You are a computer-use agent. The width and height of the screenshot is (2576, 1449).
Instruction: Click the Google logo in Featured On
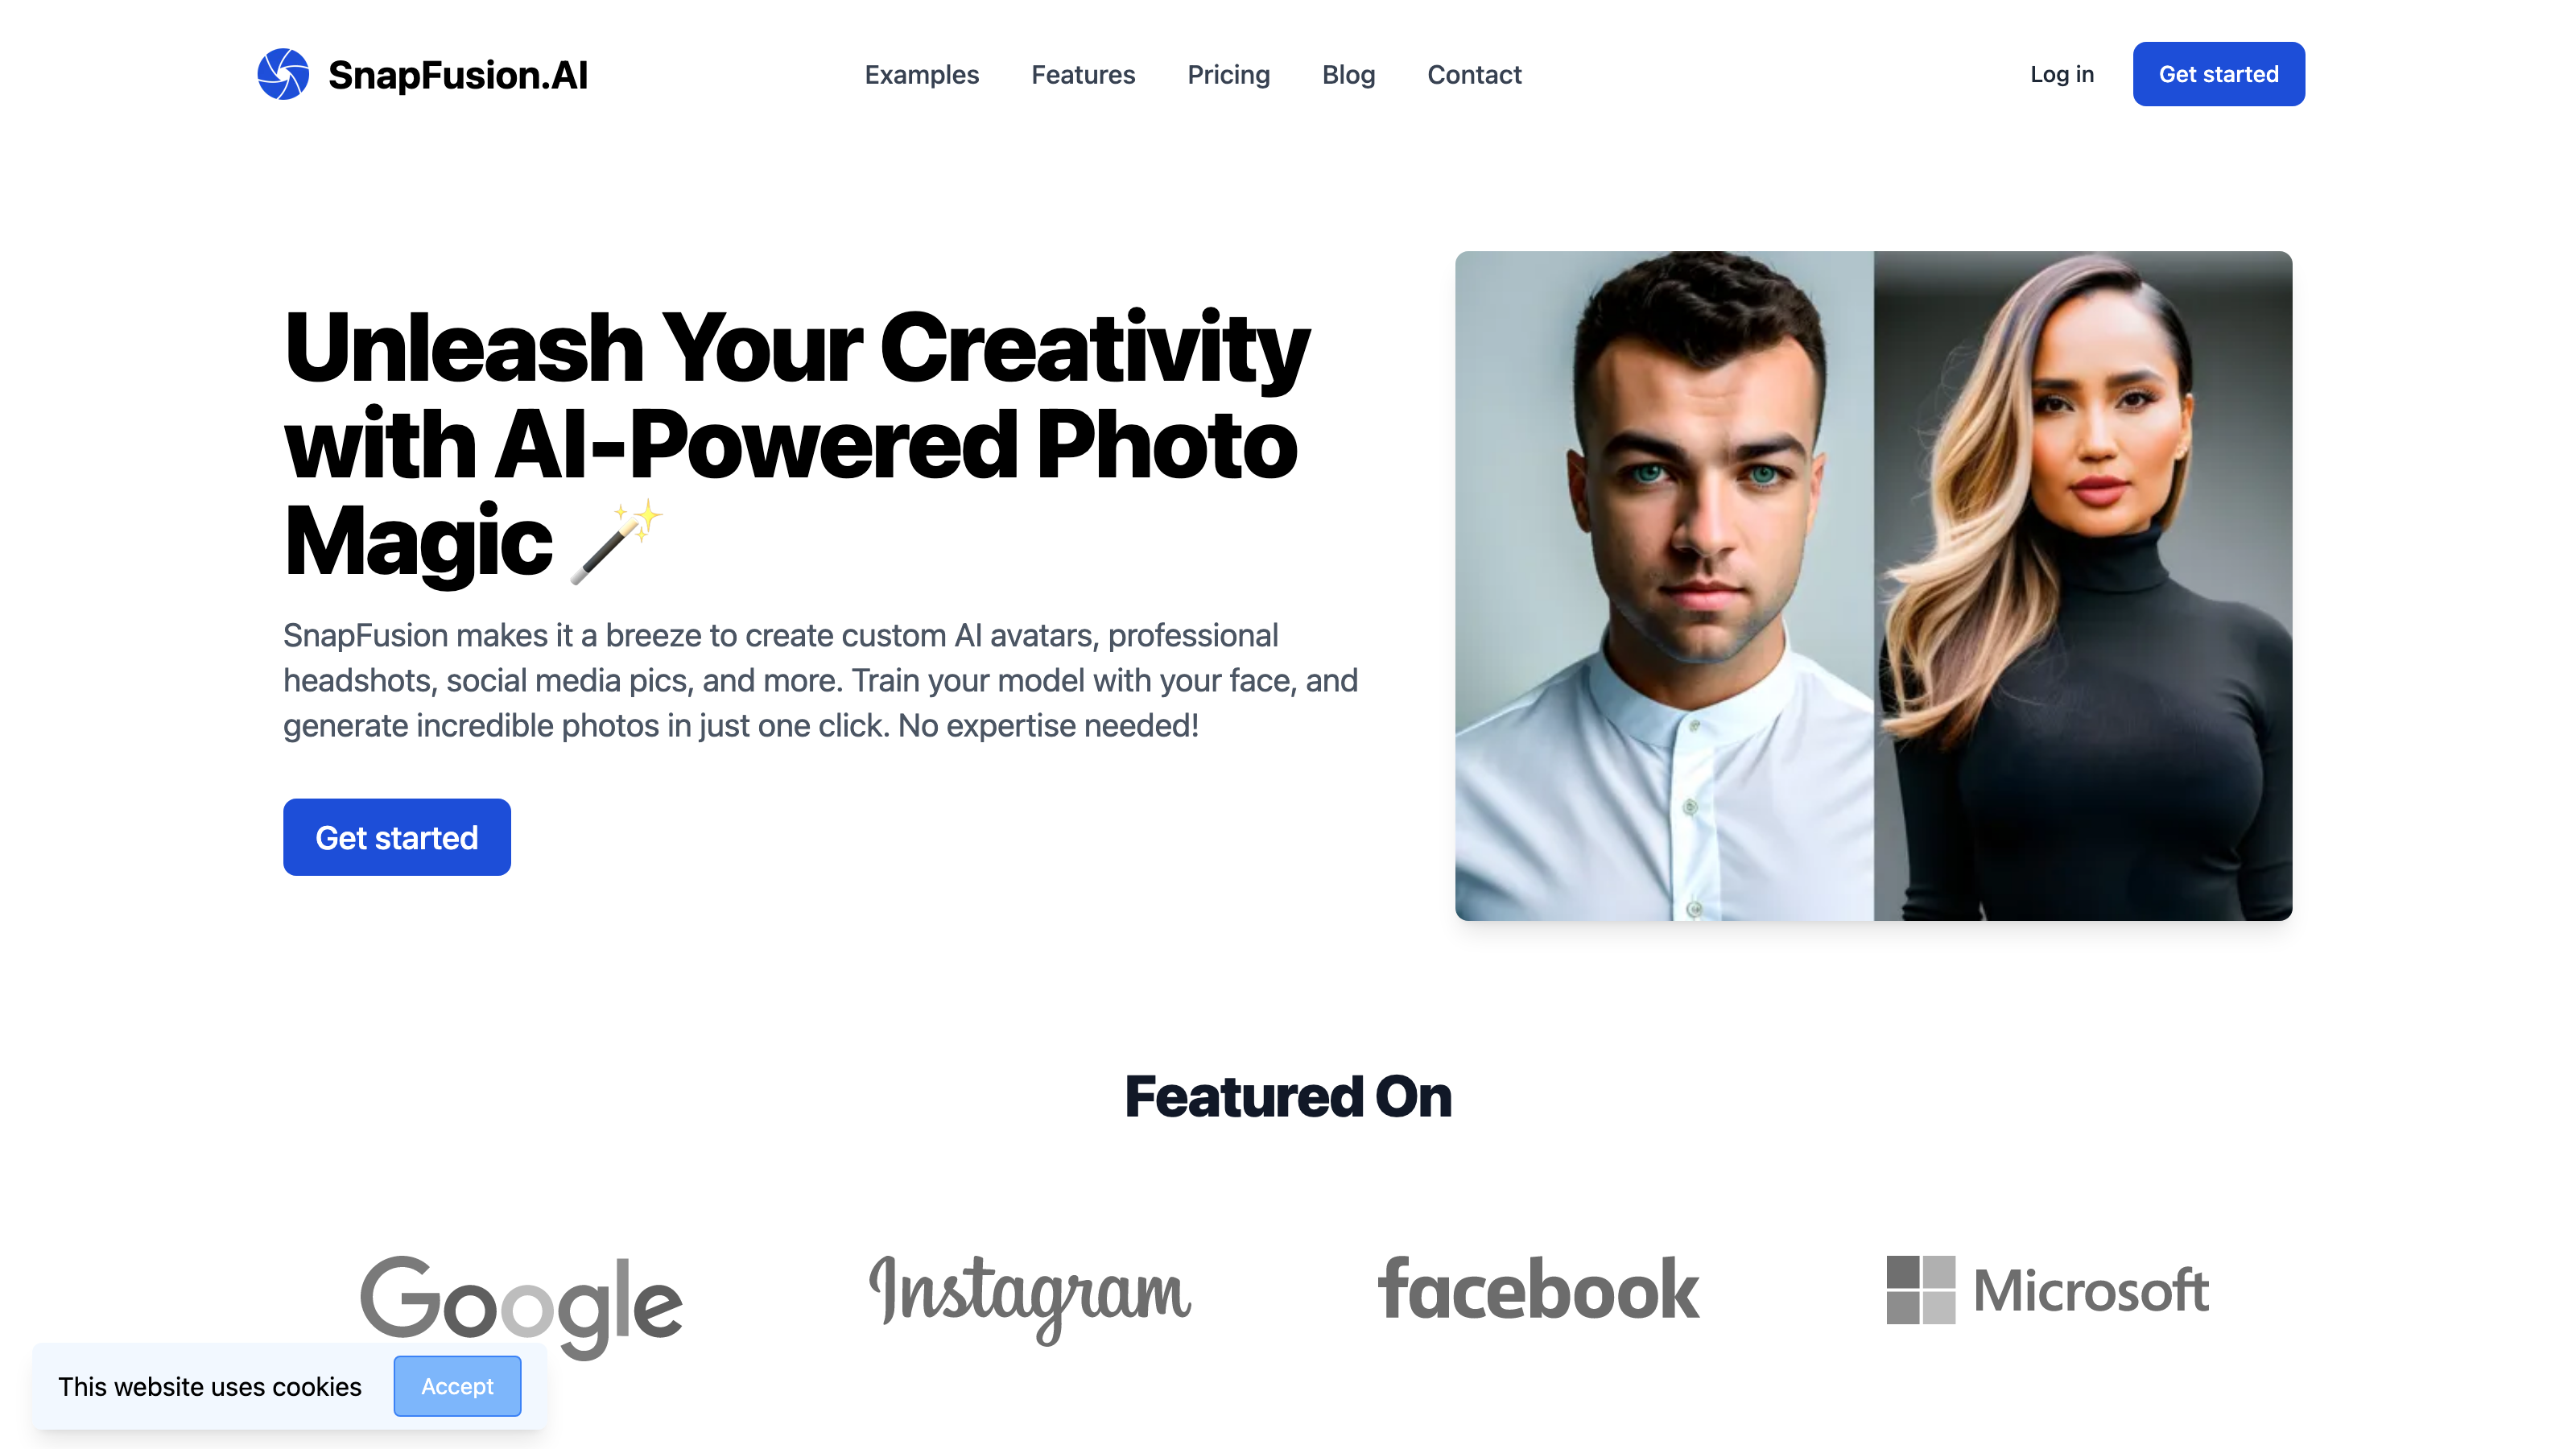pos(520,1290)
